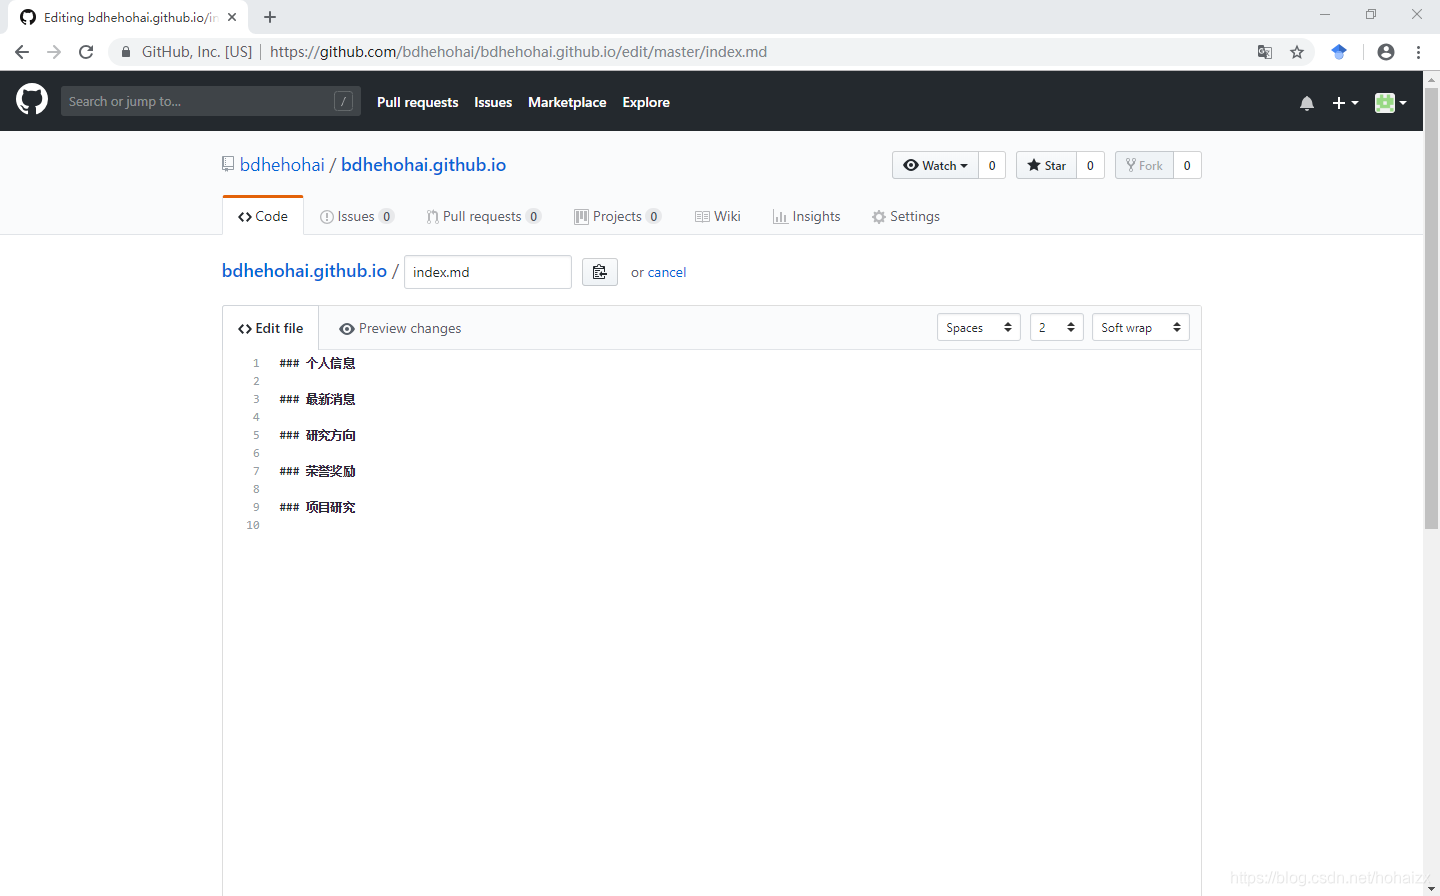This screenshot has width=1440, height=896.
Task: Click the scrollbar down arrow
Action: coord(1431,888)
